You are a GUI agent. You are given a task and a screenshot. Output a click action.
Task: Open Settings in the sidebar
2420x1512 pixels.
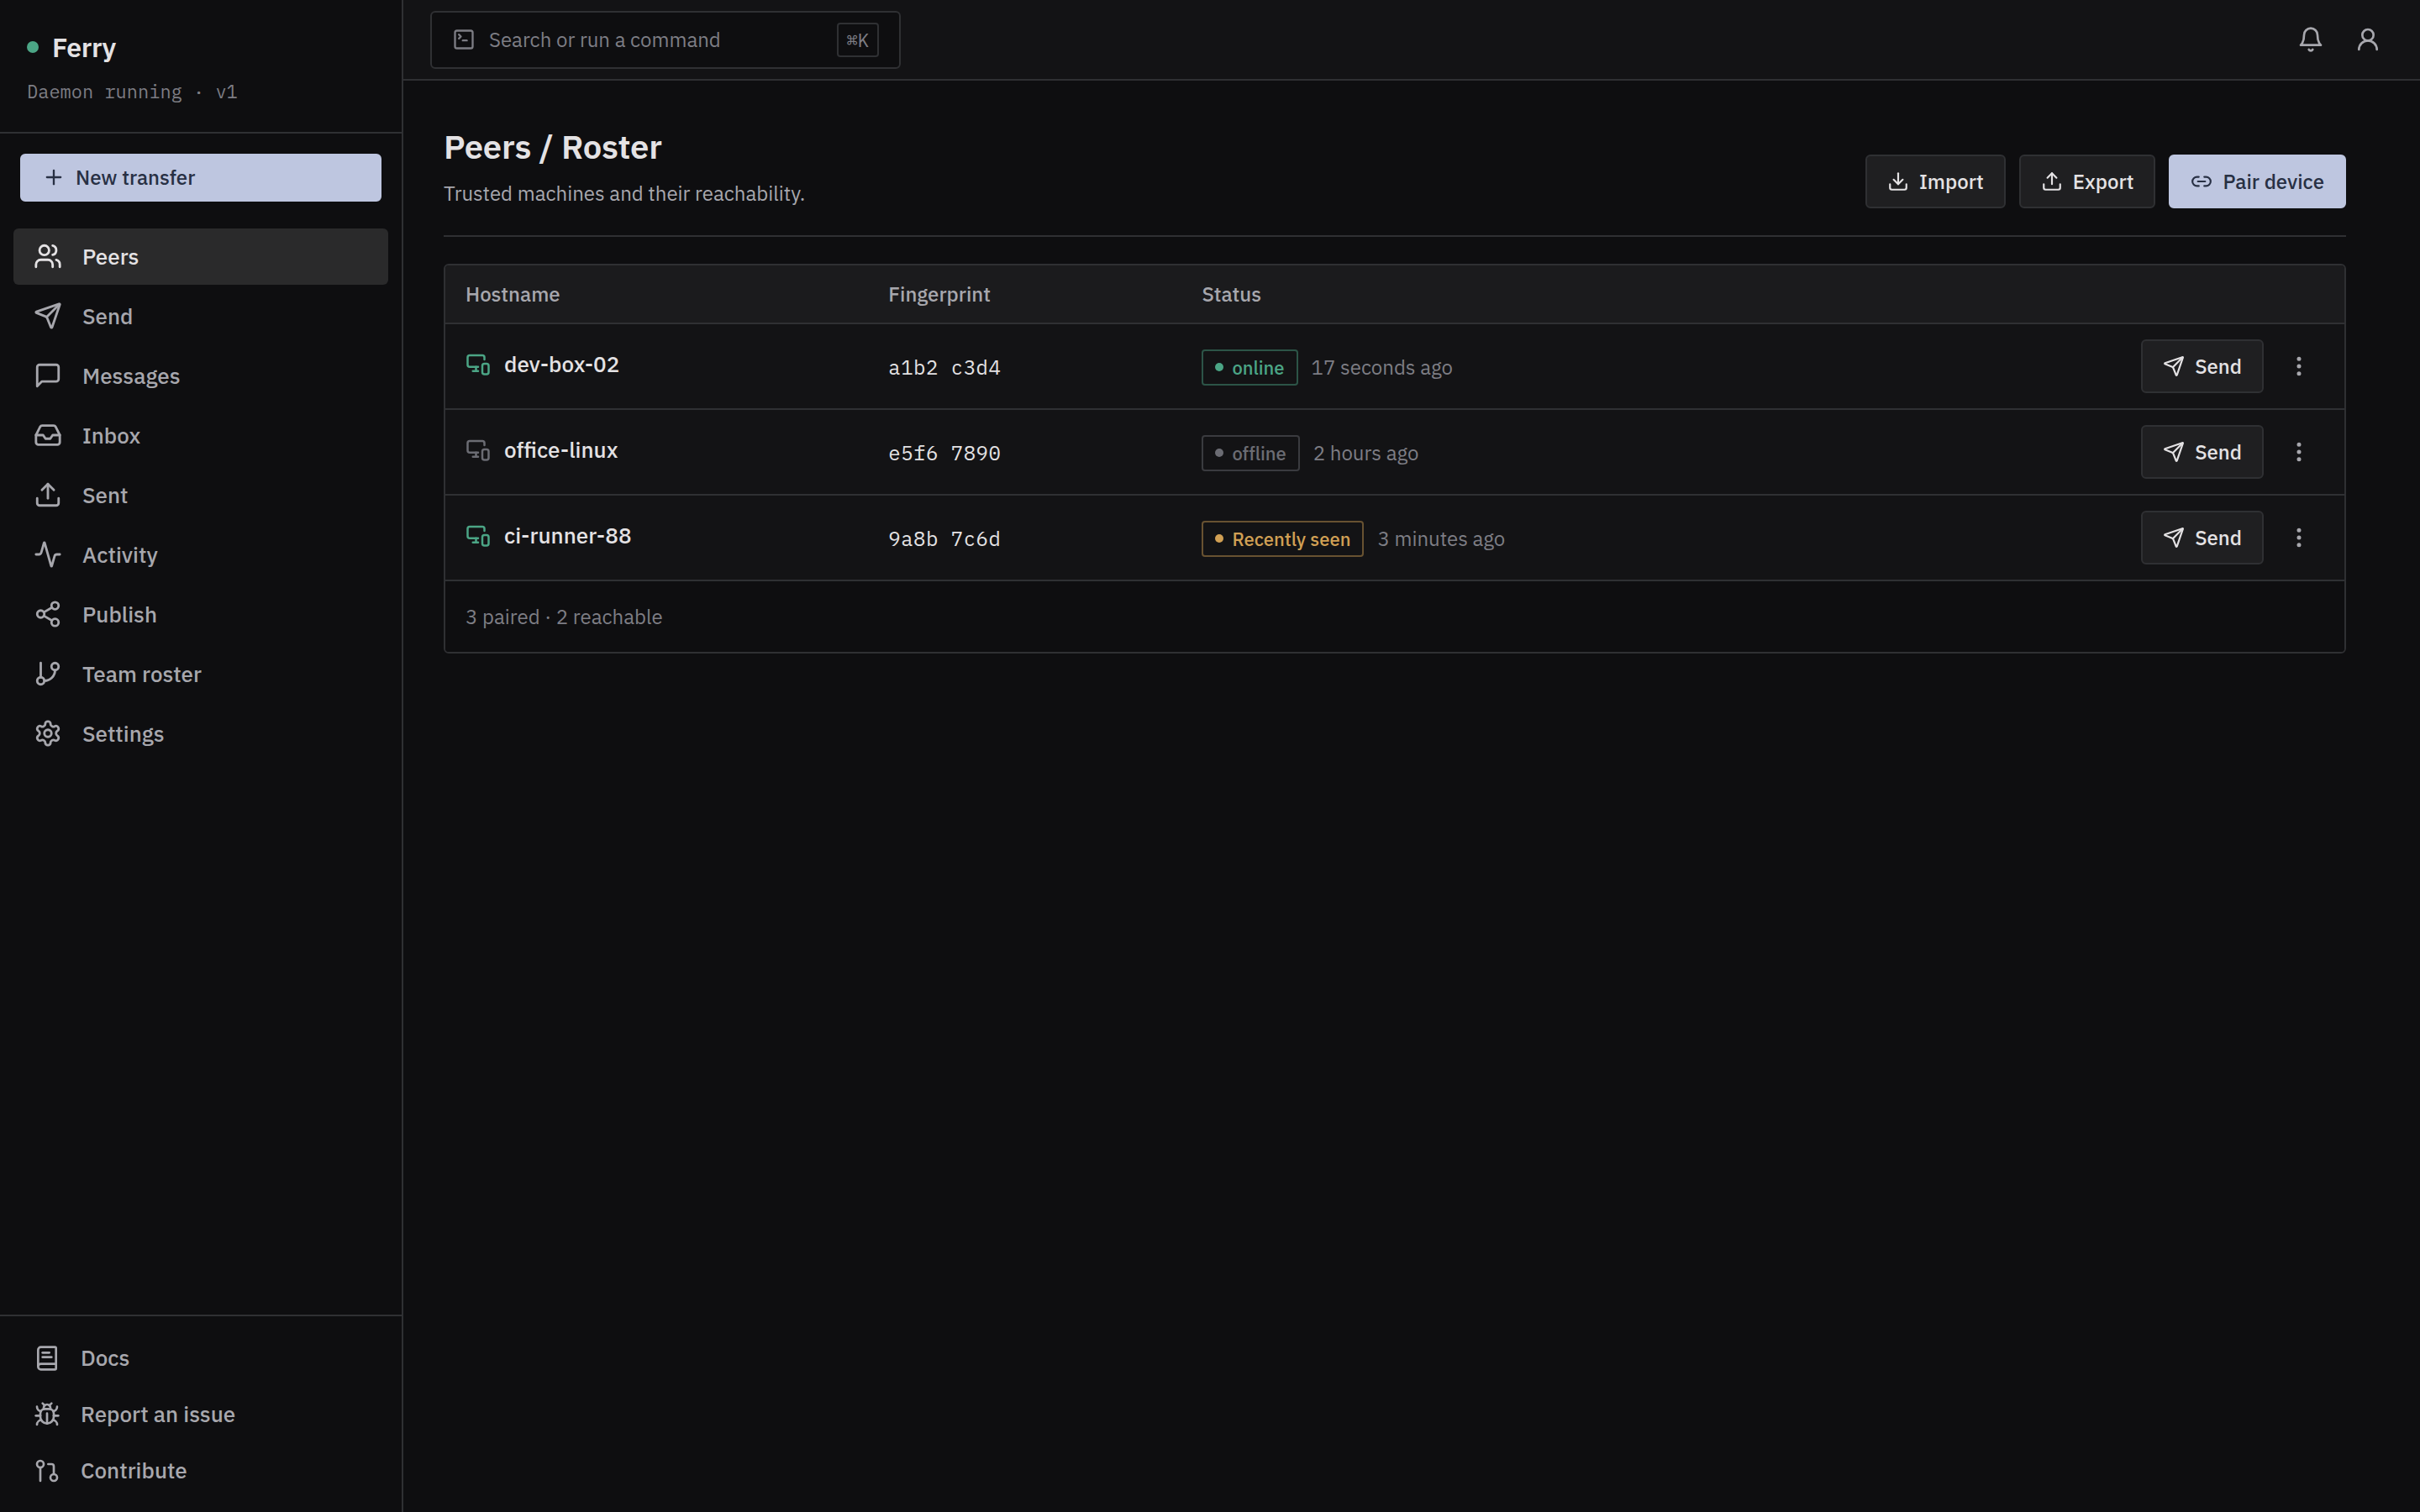pyautogui.click(x=201, y=734)
